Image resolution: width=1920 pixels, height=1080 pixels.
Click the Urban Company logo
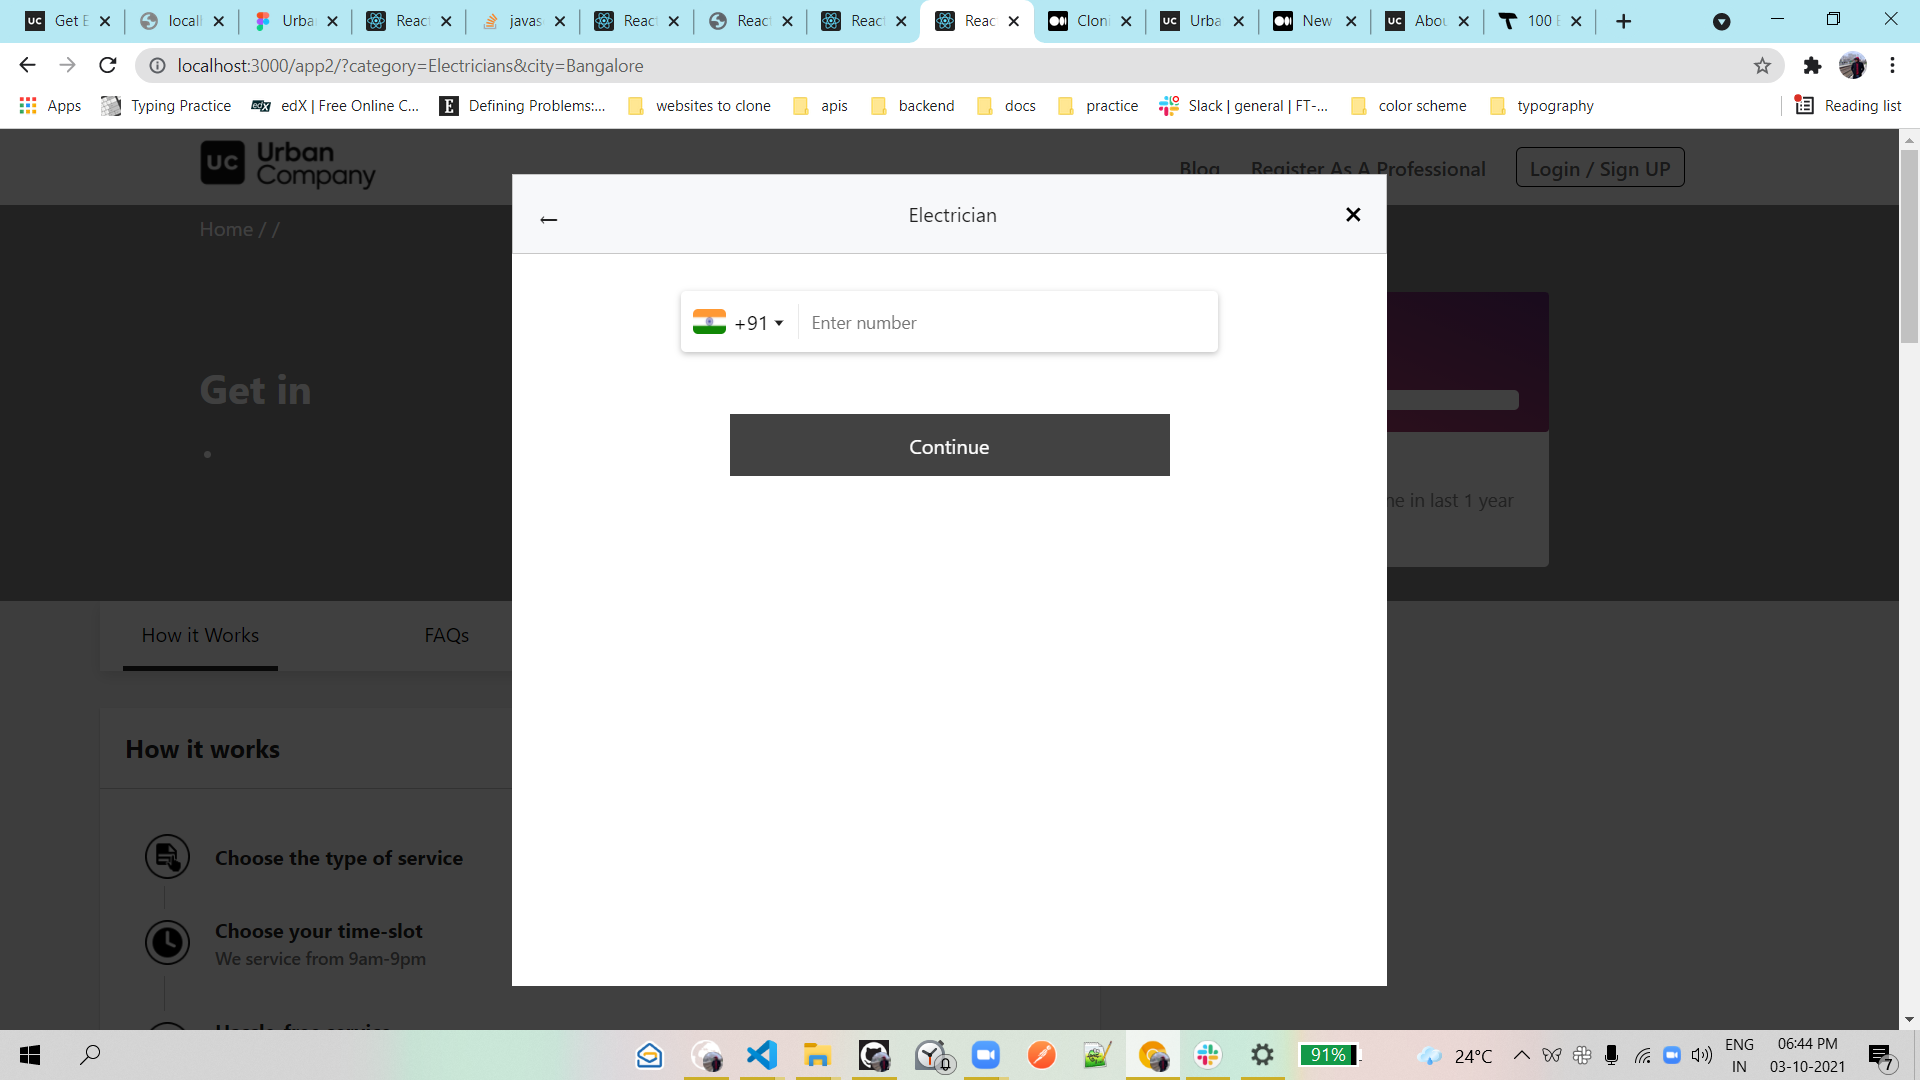click(288, 164)
